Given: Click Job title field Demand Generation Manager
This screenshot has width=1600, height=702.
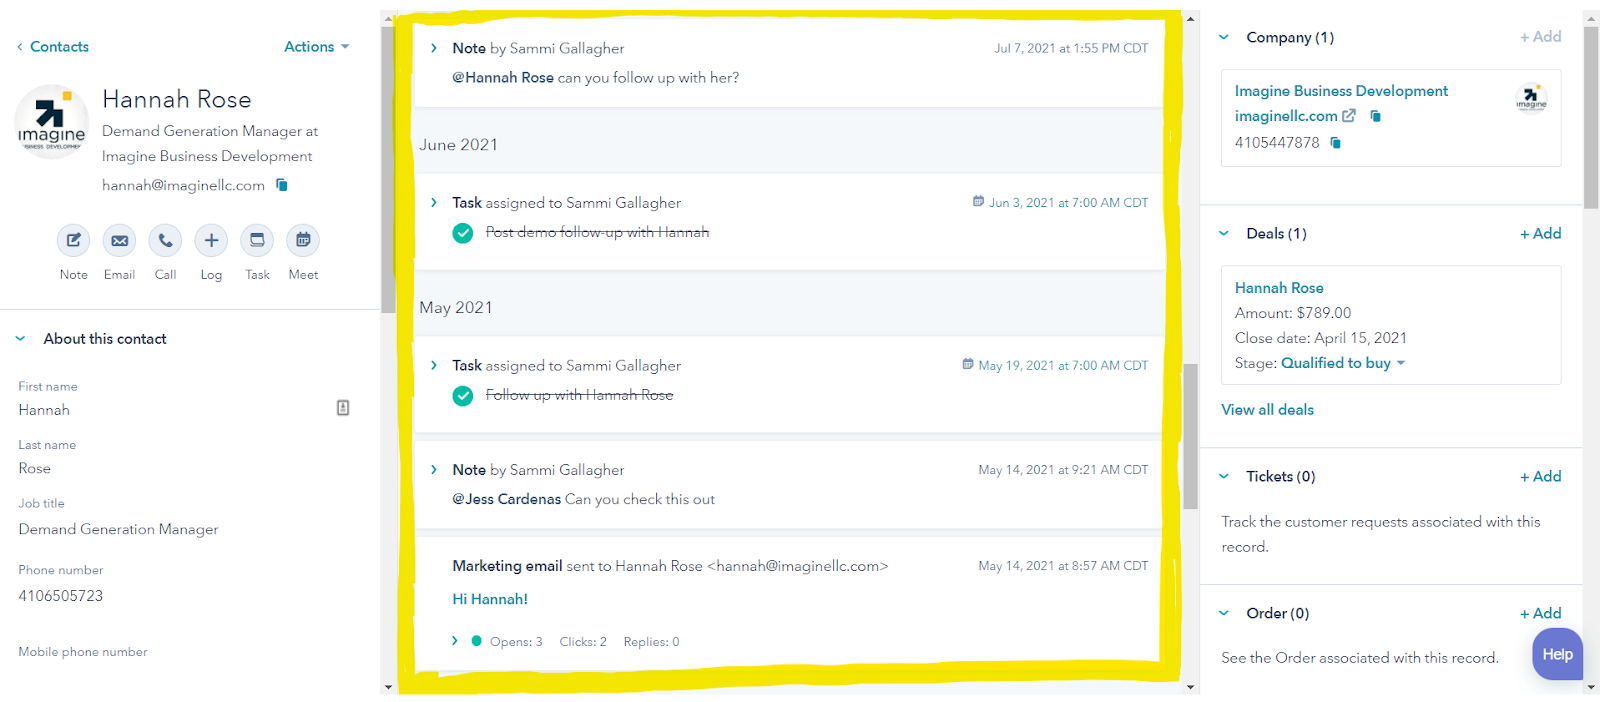Looking at the screenshot, I should point(118,529).
